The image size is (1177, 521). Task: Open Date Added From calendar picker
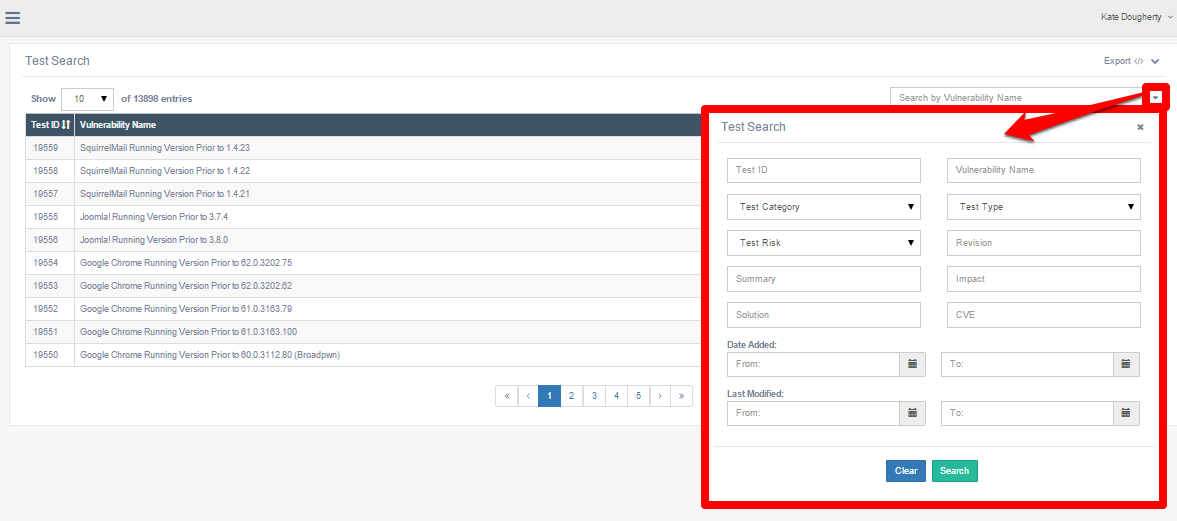pyautogui.click(x=912, y=364)
